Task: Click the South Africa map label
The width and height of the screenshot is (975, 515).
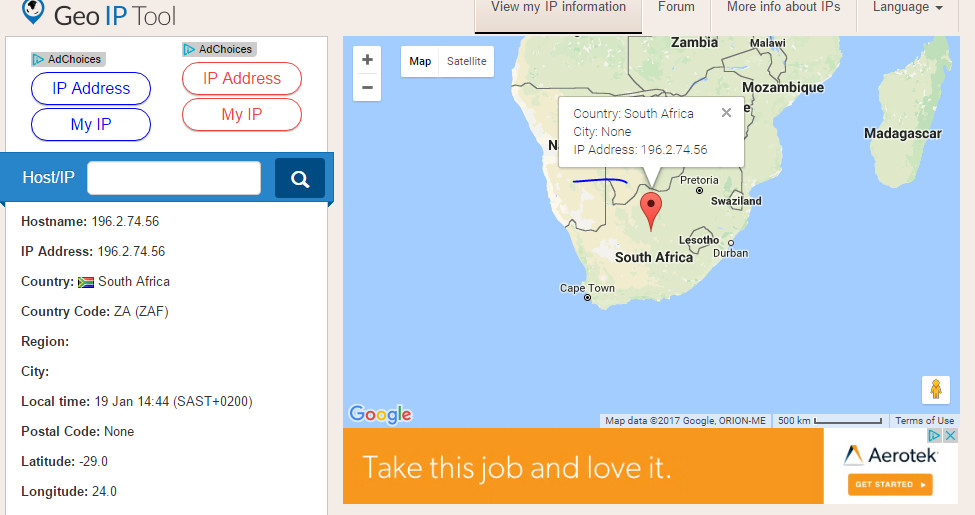Action: pyautogui.click(x=654, y=258)
